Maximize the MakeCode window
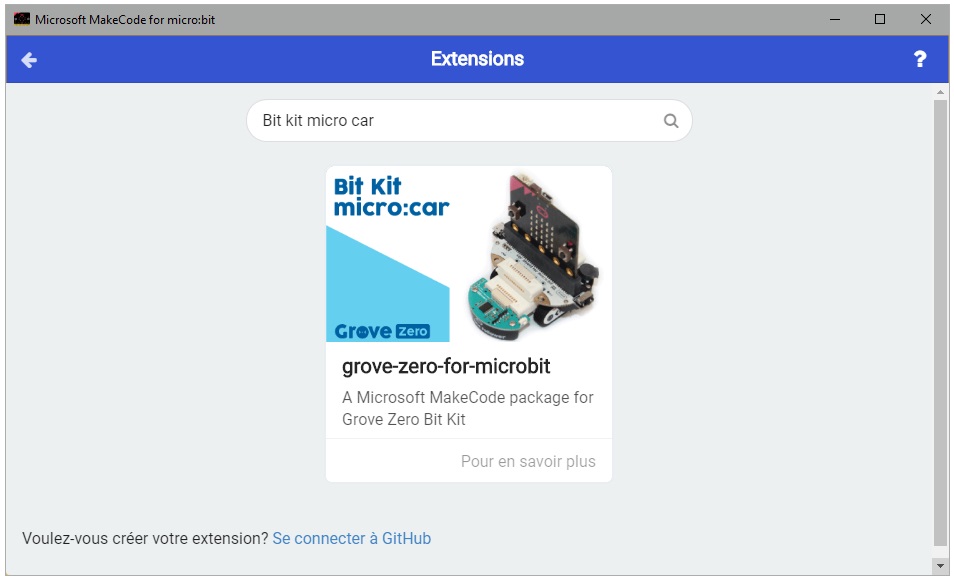This screenshot has width=954, height=583. coord(880,19)
